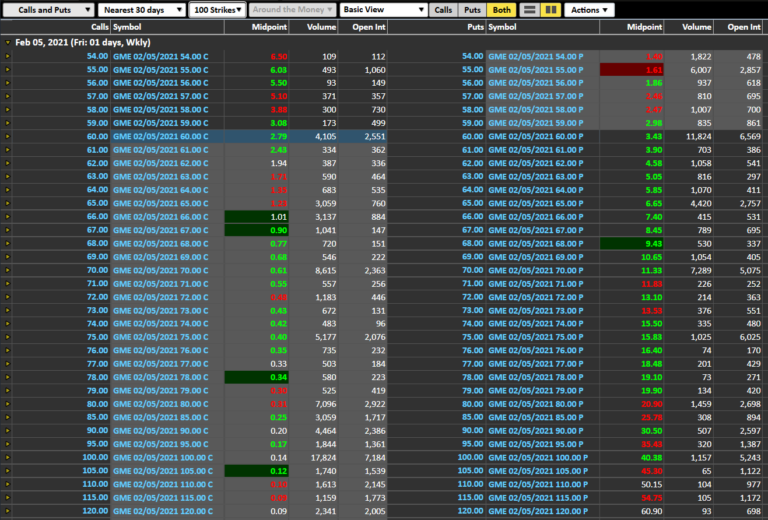
Task: Select GME 02/05/2021 54.00 C symbol
Action: [x=161, y=56]
